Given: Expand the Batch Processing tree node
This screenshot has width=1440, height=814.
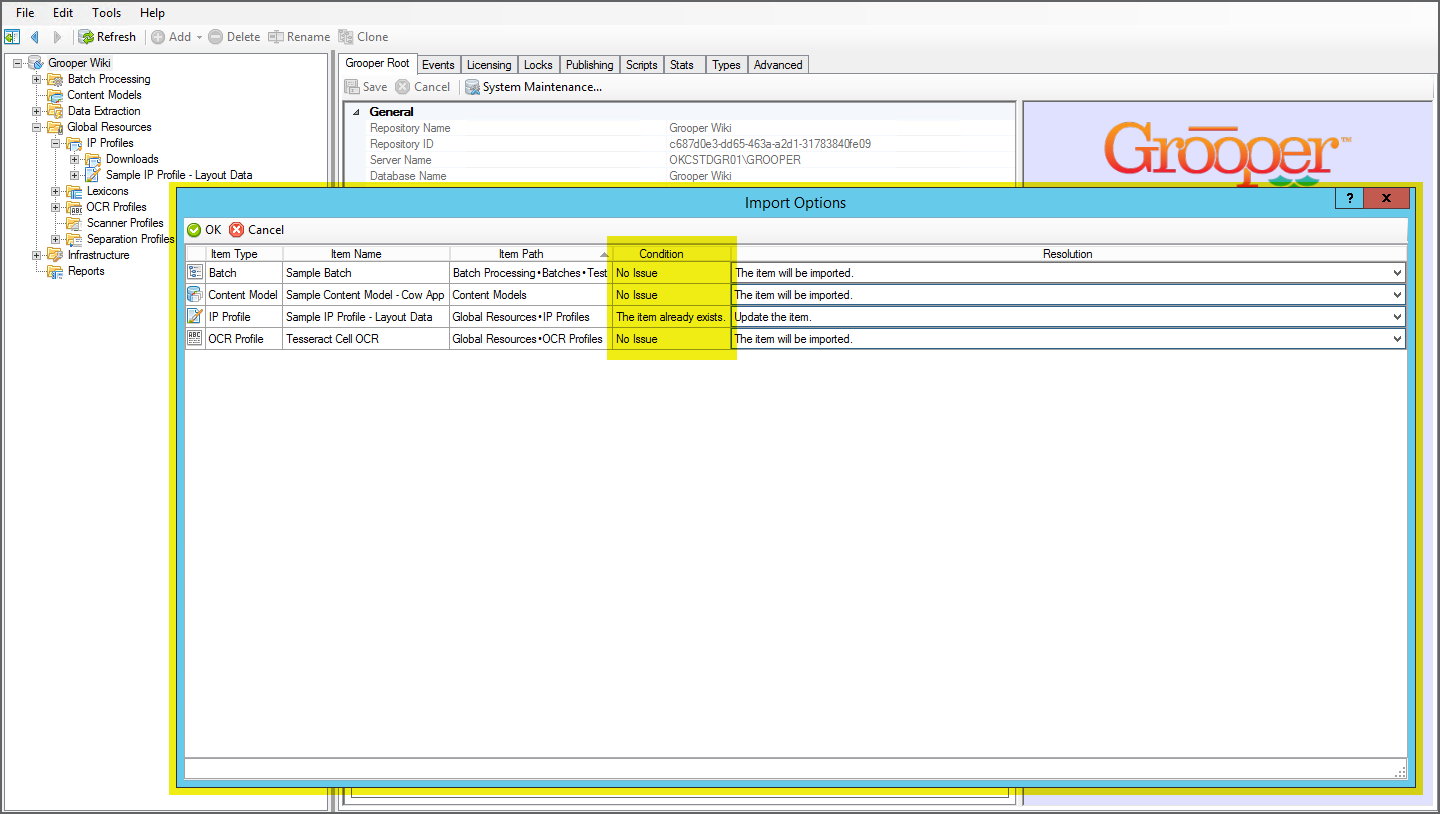Looking at the screenshot, I should 37,79.
